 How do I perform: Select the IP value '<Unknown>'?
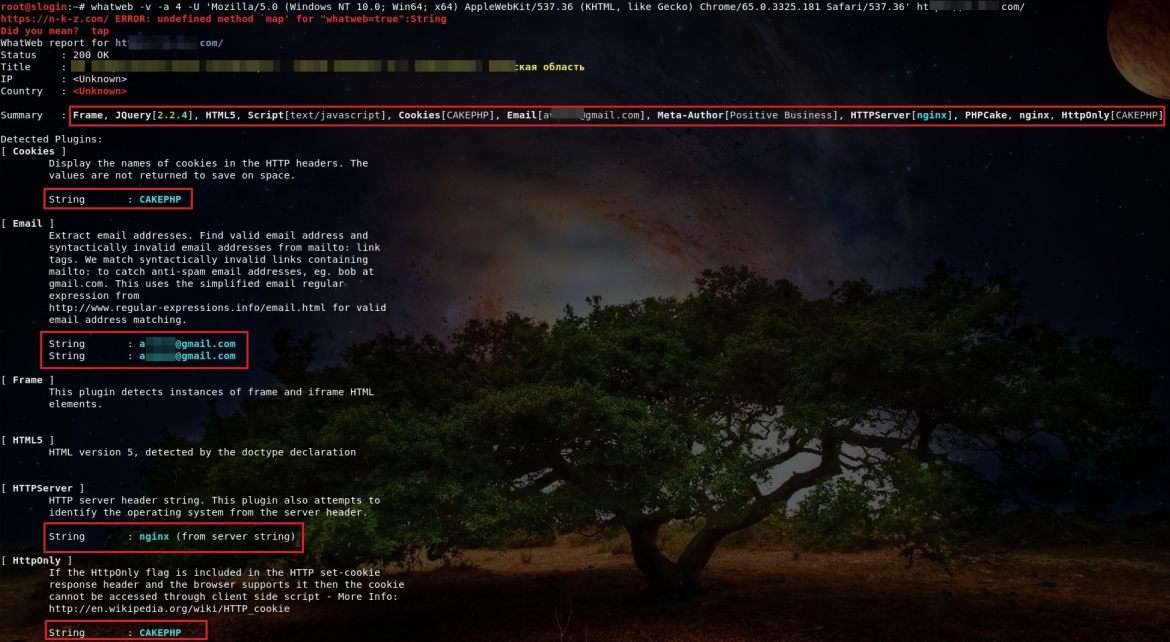[100, 78]
